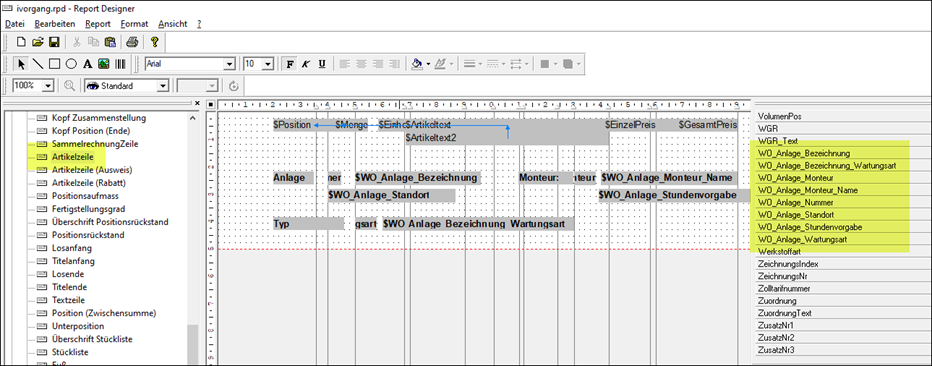Open the Standard view dropdown

[x=163, y=86]
